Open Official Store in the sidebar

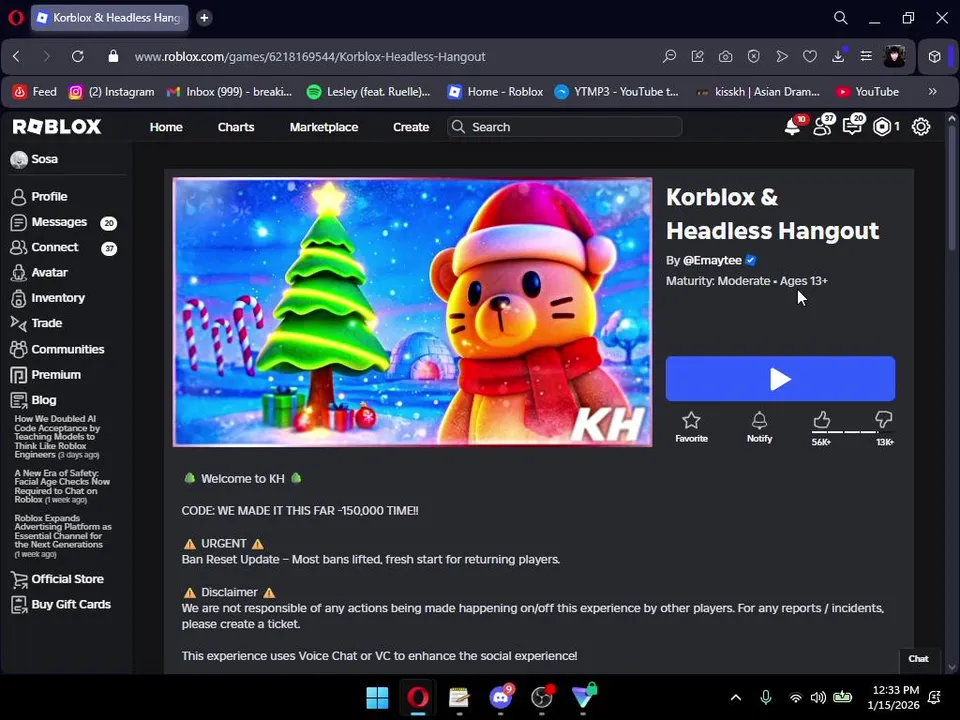pyautogui.click(x=67, y=579)
